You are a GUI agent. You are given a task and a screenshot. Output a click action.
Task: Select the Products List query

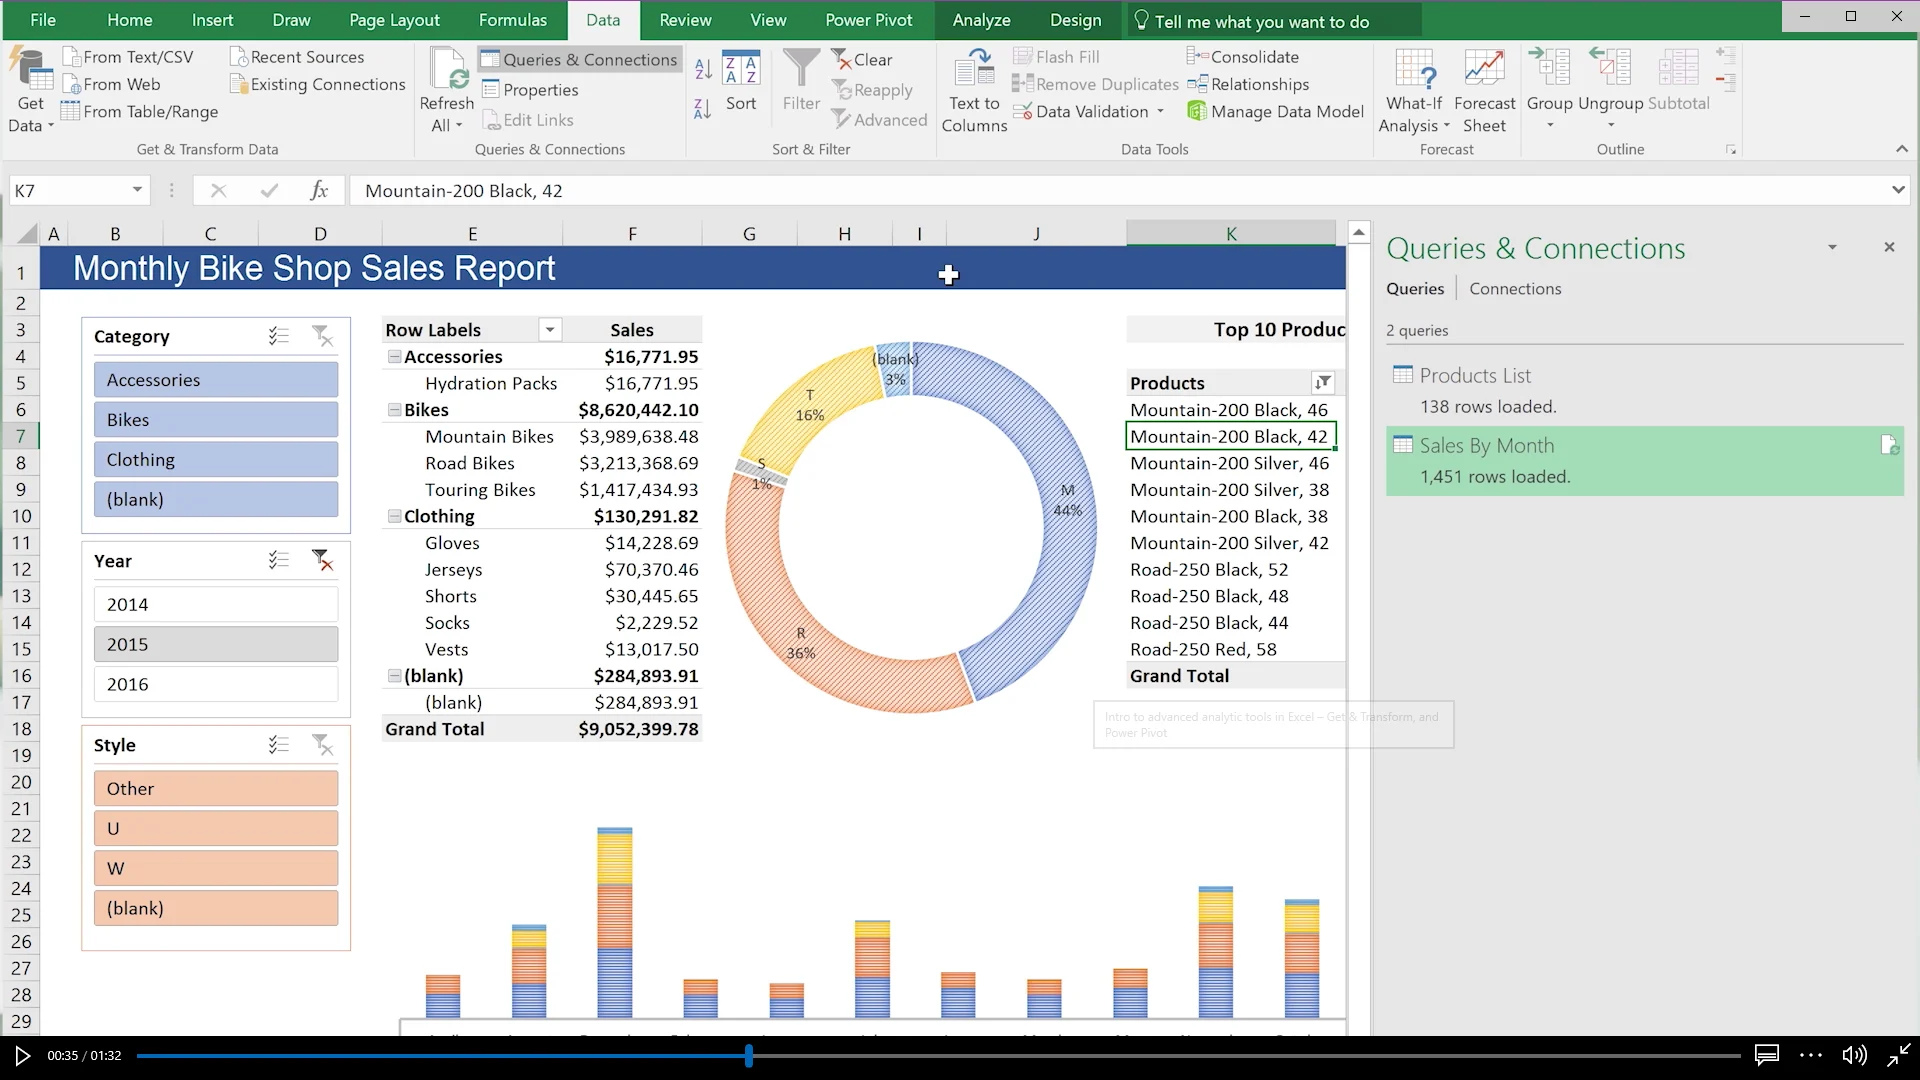(x=1474, y=376)
